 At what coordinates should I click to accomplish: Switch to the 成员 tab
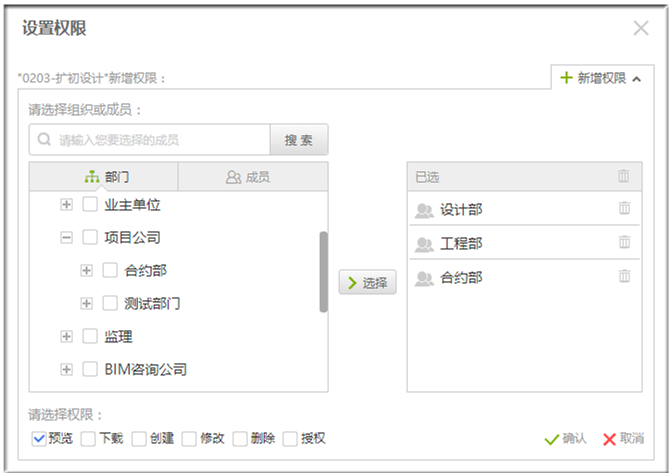(252, 177)
